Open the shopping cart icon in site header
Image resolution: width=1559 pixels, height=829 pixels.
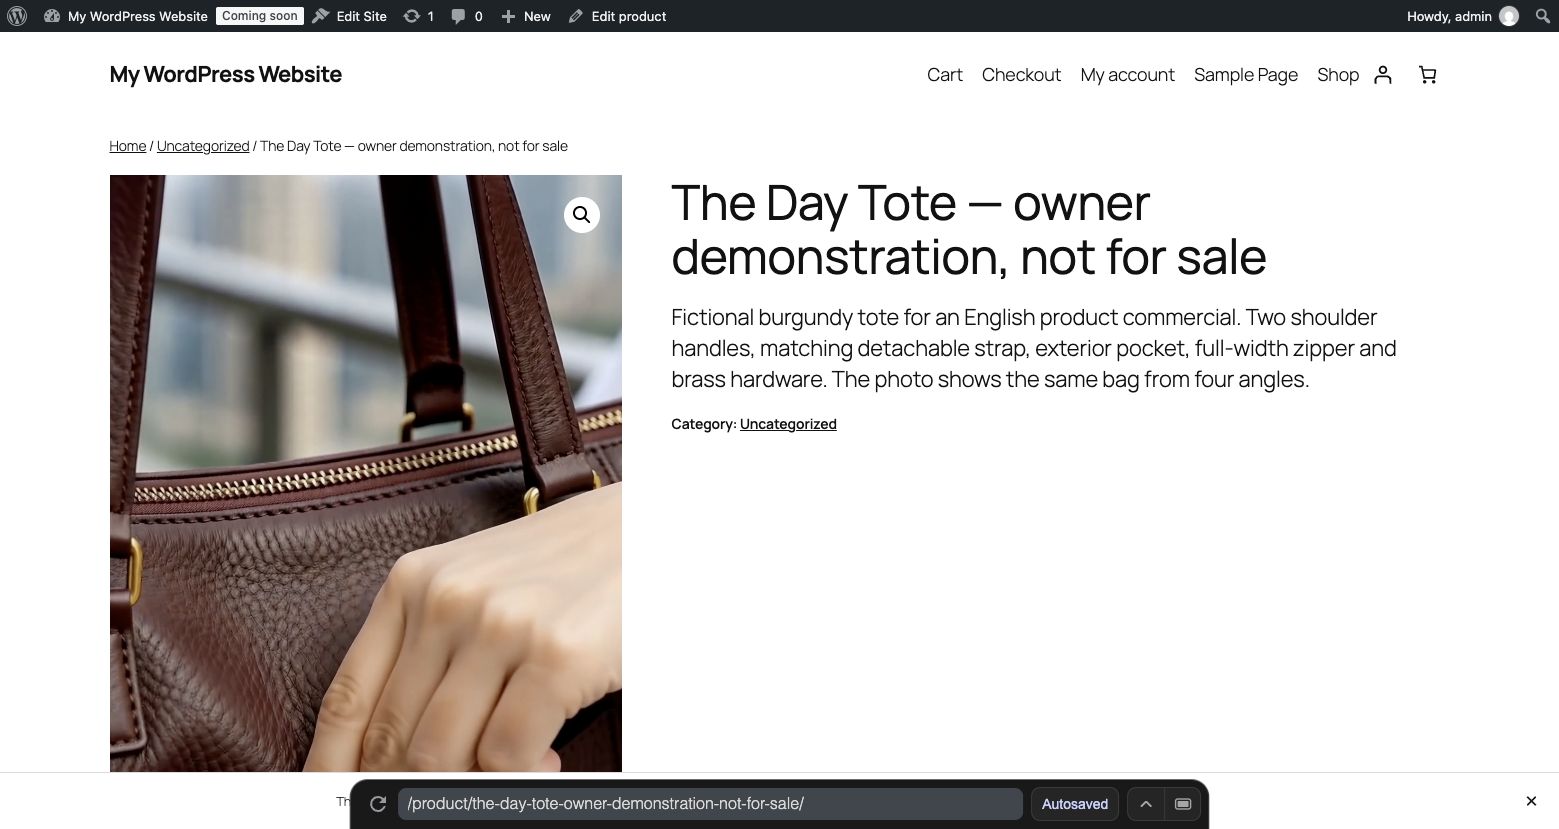pos(1427,75)
